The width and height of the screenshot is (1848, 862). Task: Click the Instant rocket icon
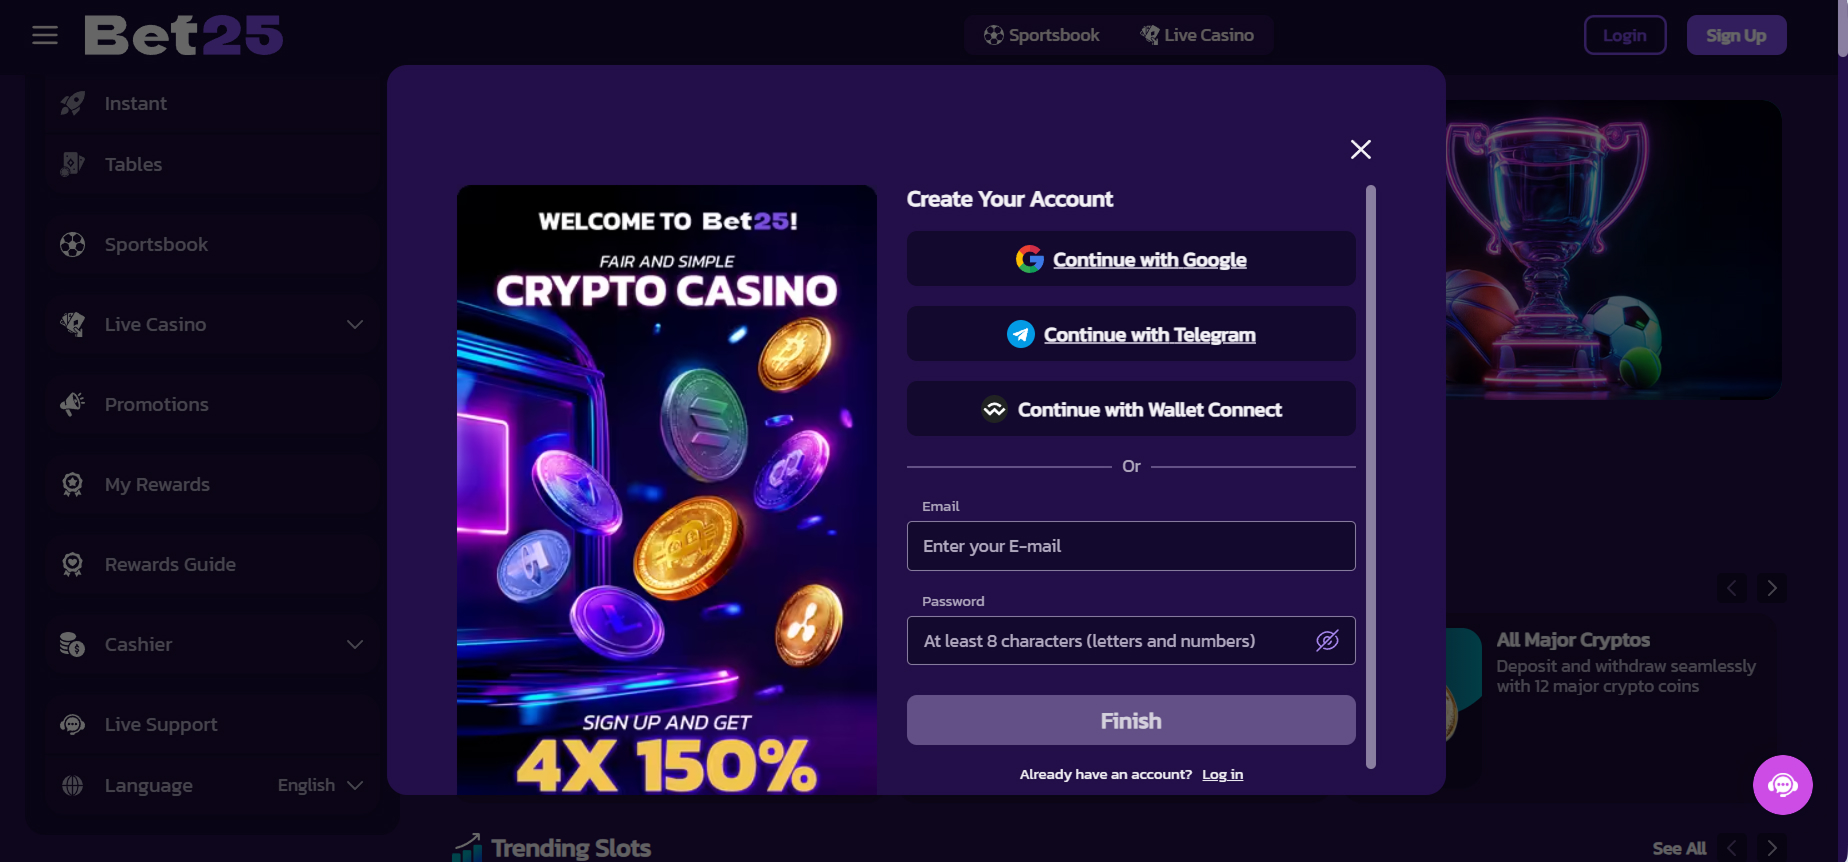point(72,104)
